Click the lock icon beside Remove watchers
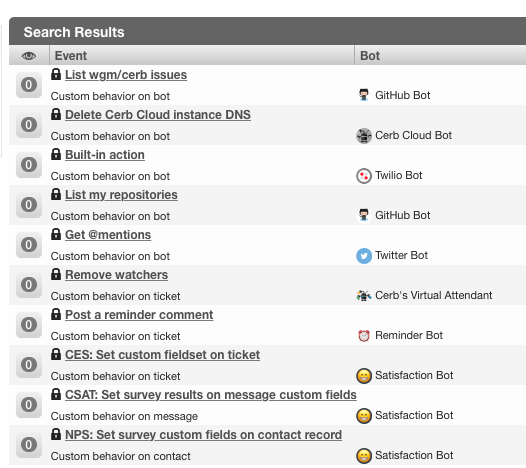 [x=56, y=274]
